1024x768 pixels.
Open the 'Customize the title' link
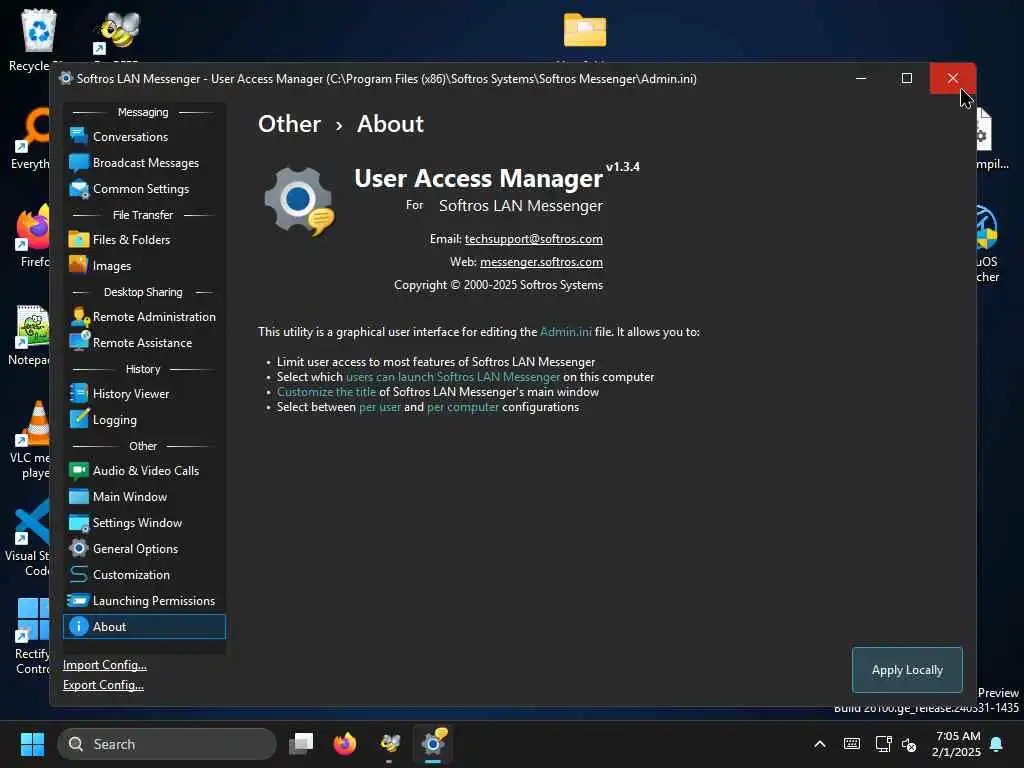[327, 392]
